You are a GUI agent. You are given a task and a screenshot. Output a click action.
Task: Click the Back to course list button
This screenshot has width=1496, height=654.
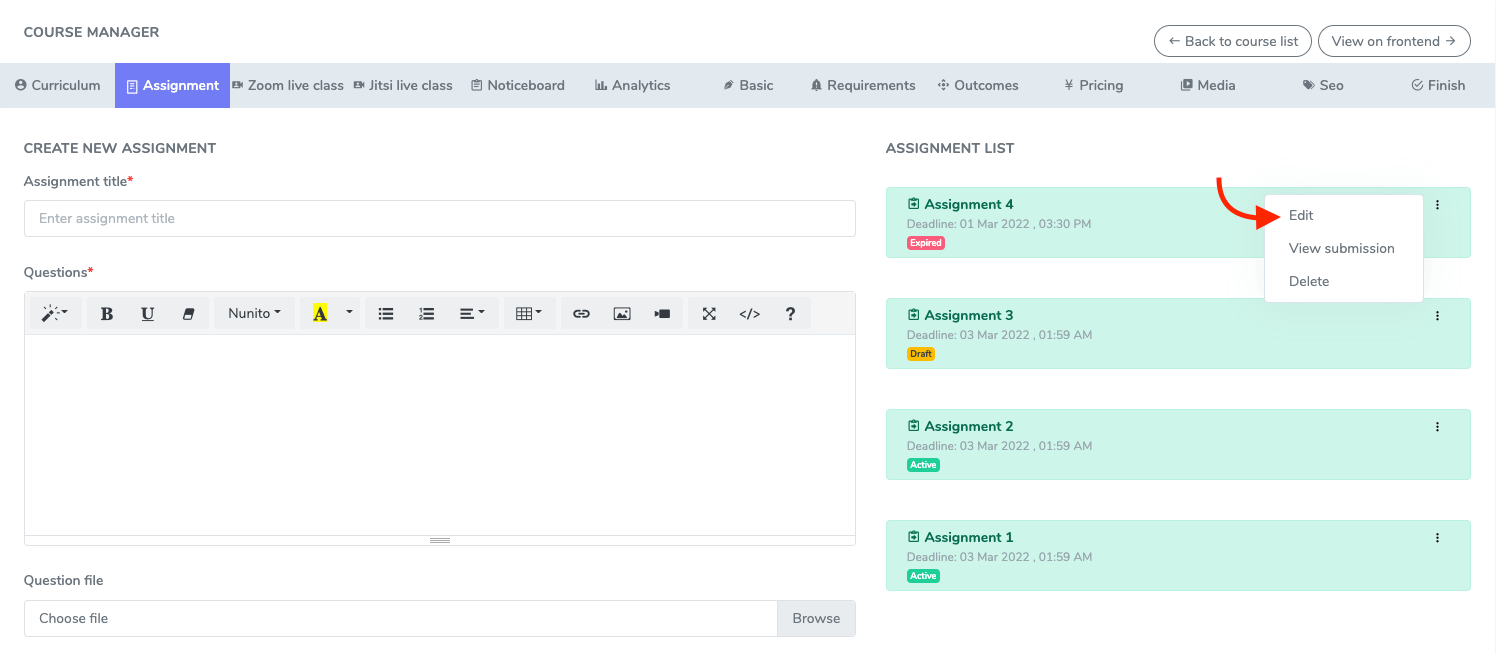pos(1232,41)
